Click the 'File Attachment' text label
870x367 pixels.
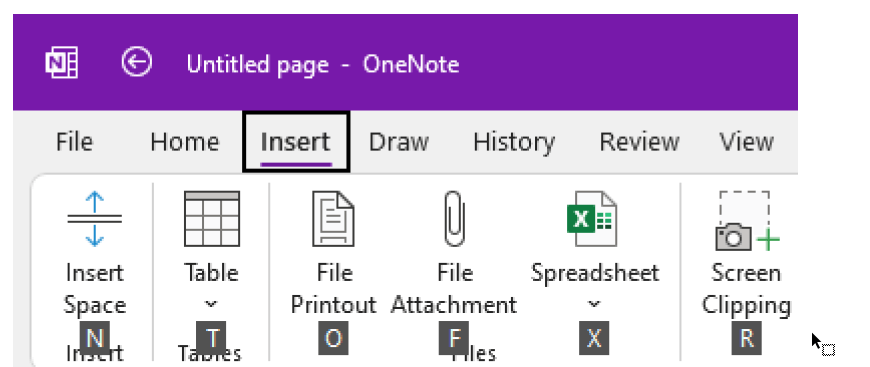coord(454,289)
